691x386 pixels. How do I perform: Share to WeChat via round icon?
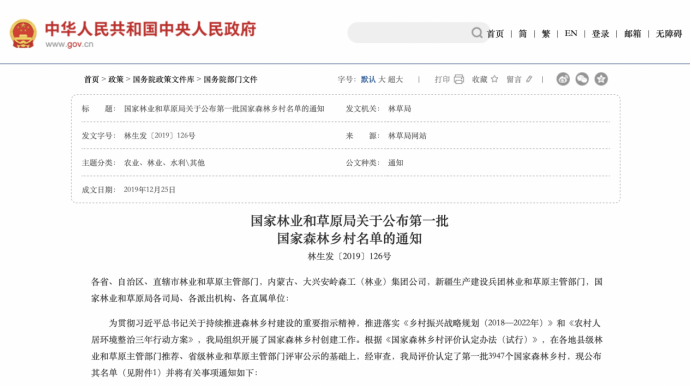pos(582,79)
